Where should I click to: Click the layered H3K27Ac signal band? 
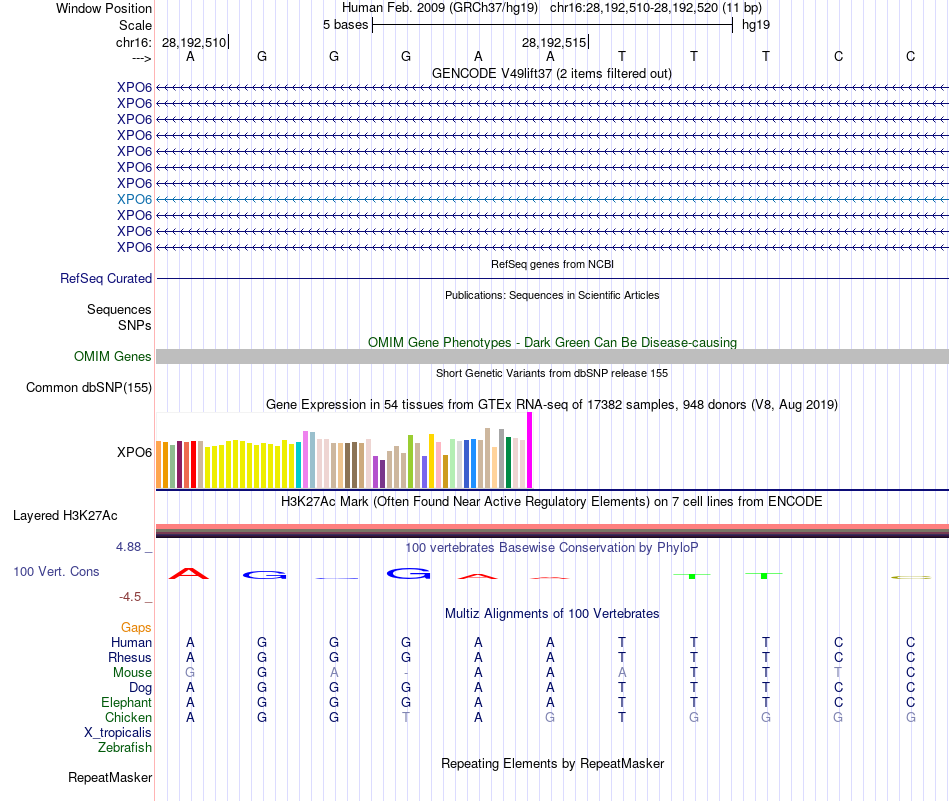tap(552, 531)
